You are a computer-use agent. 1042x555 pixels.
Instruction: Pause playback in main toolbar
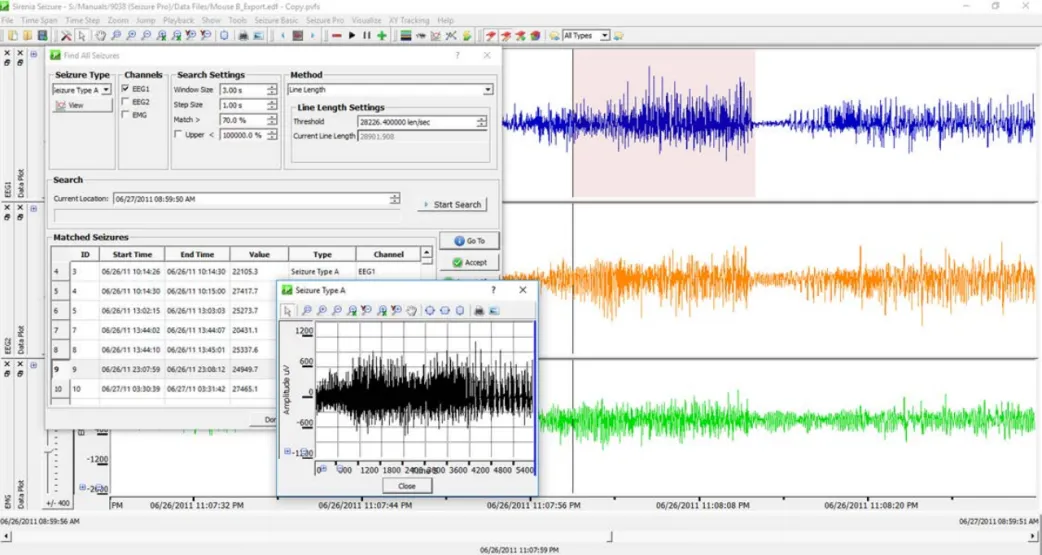pos(367,36)
